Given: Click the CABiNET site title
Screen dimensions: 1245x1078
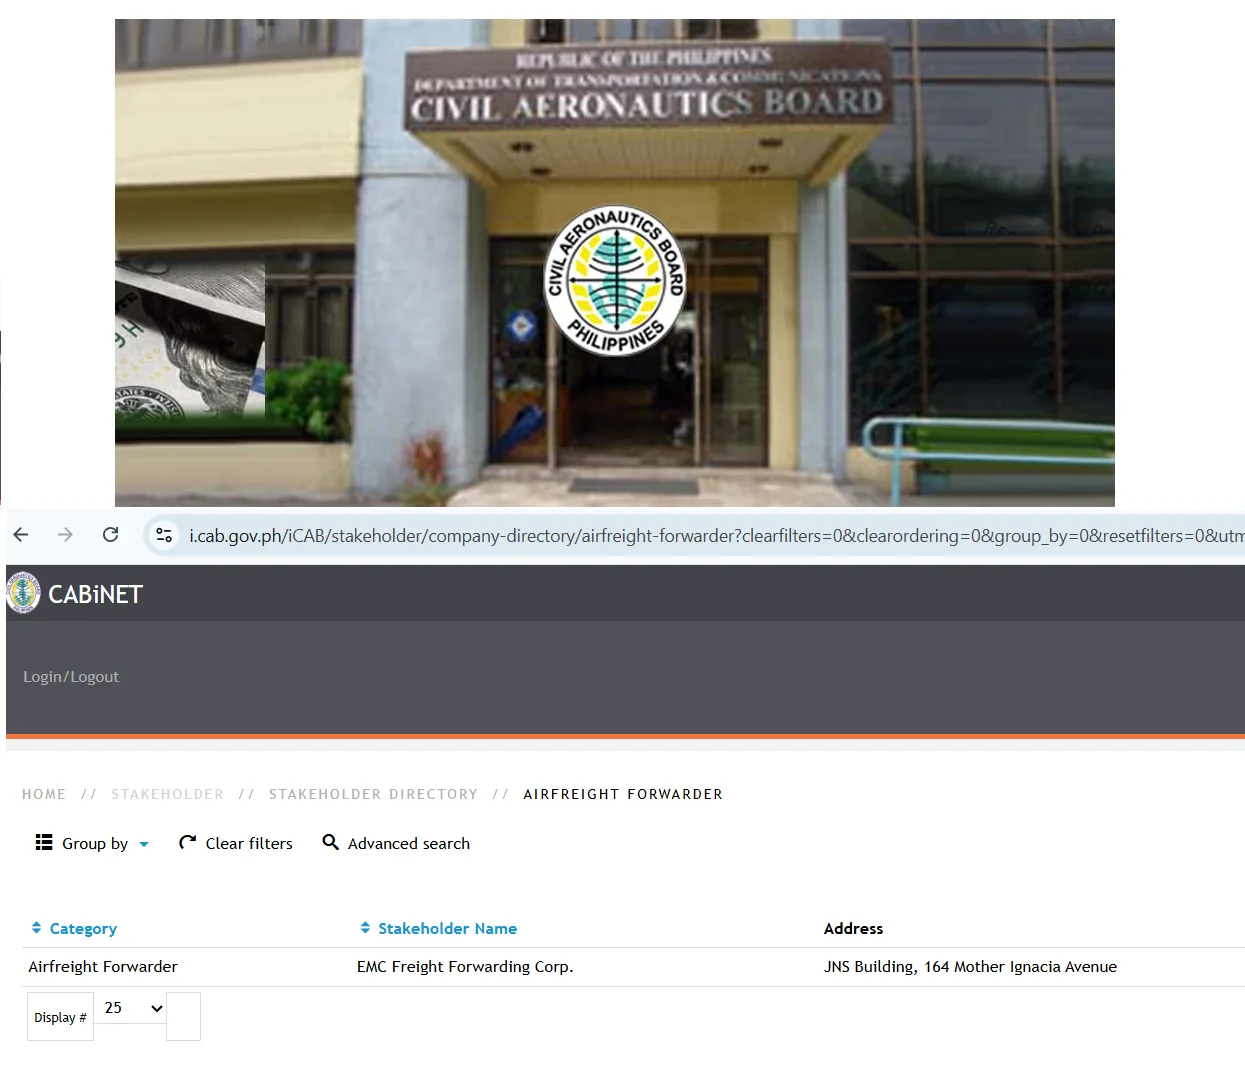Looking at the screenshot, I should click(95, 594).
